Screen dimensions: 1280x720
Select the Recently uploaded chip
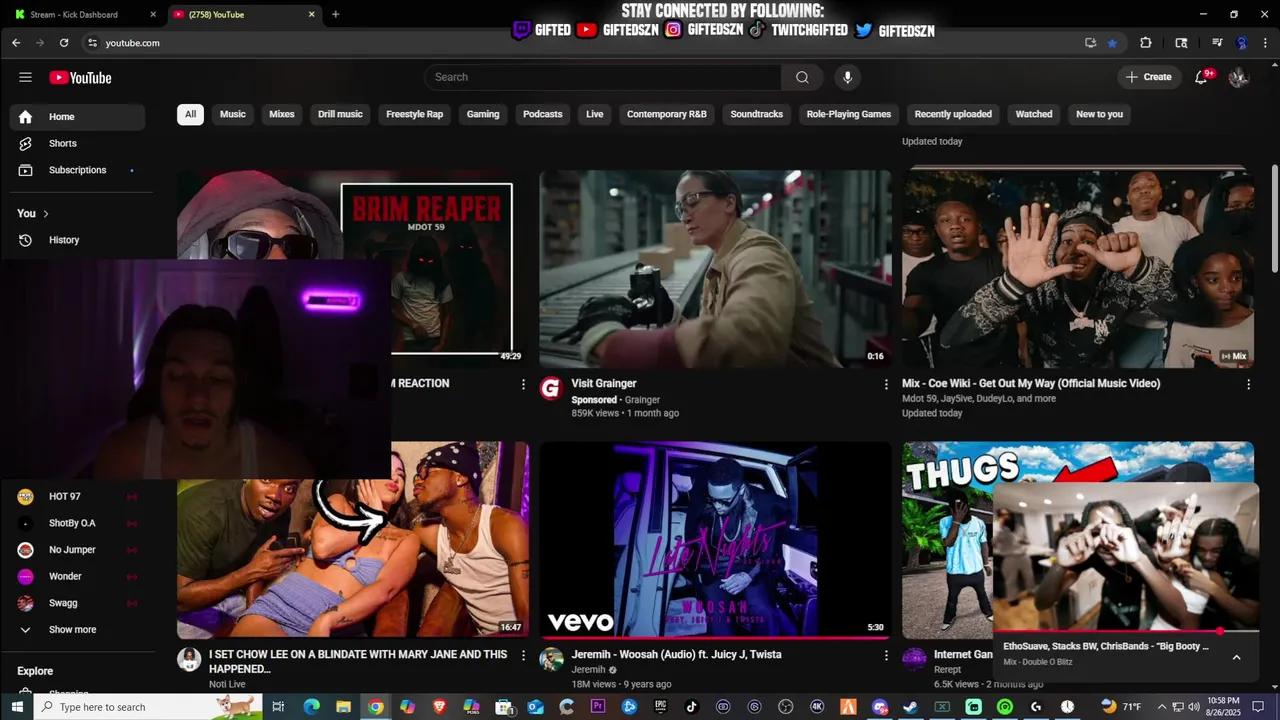click(953, 114)
